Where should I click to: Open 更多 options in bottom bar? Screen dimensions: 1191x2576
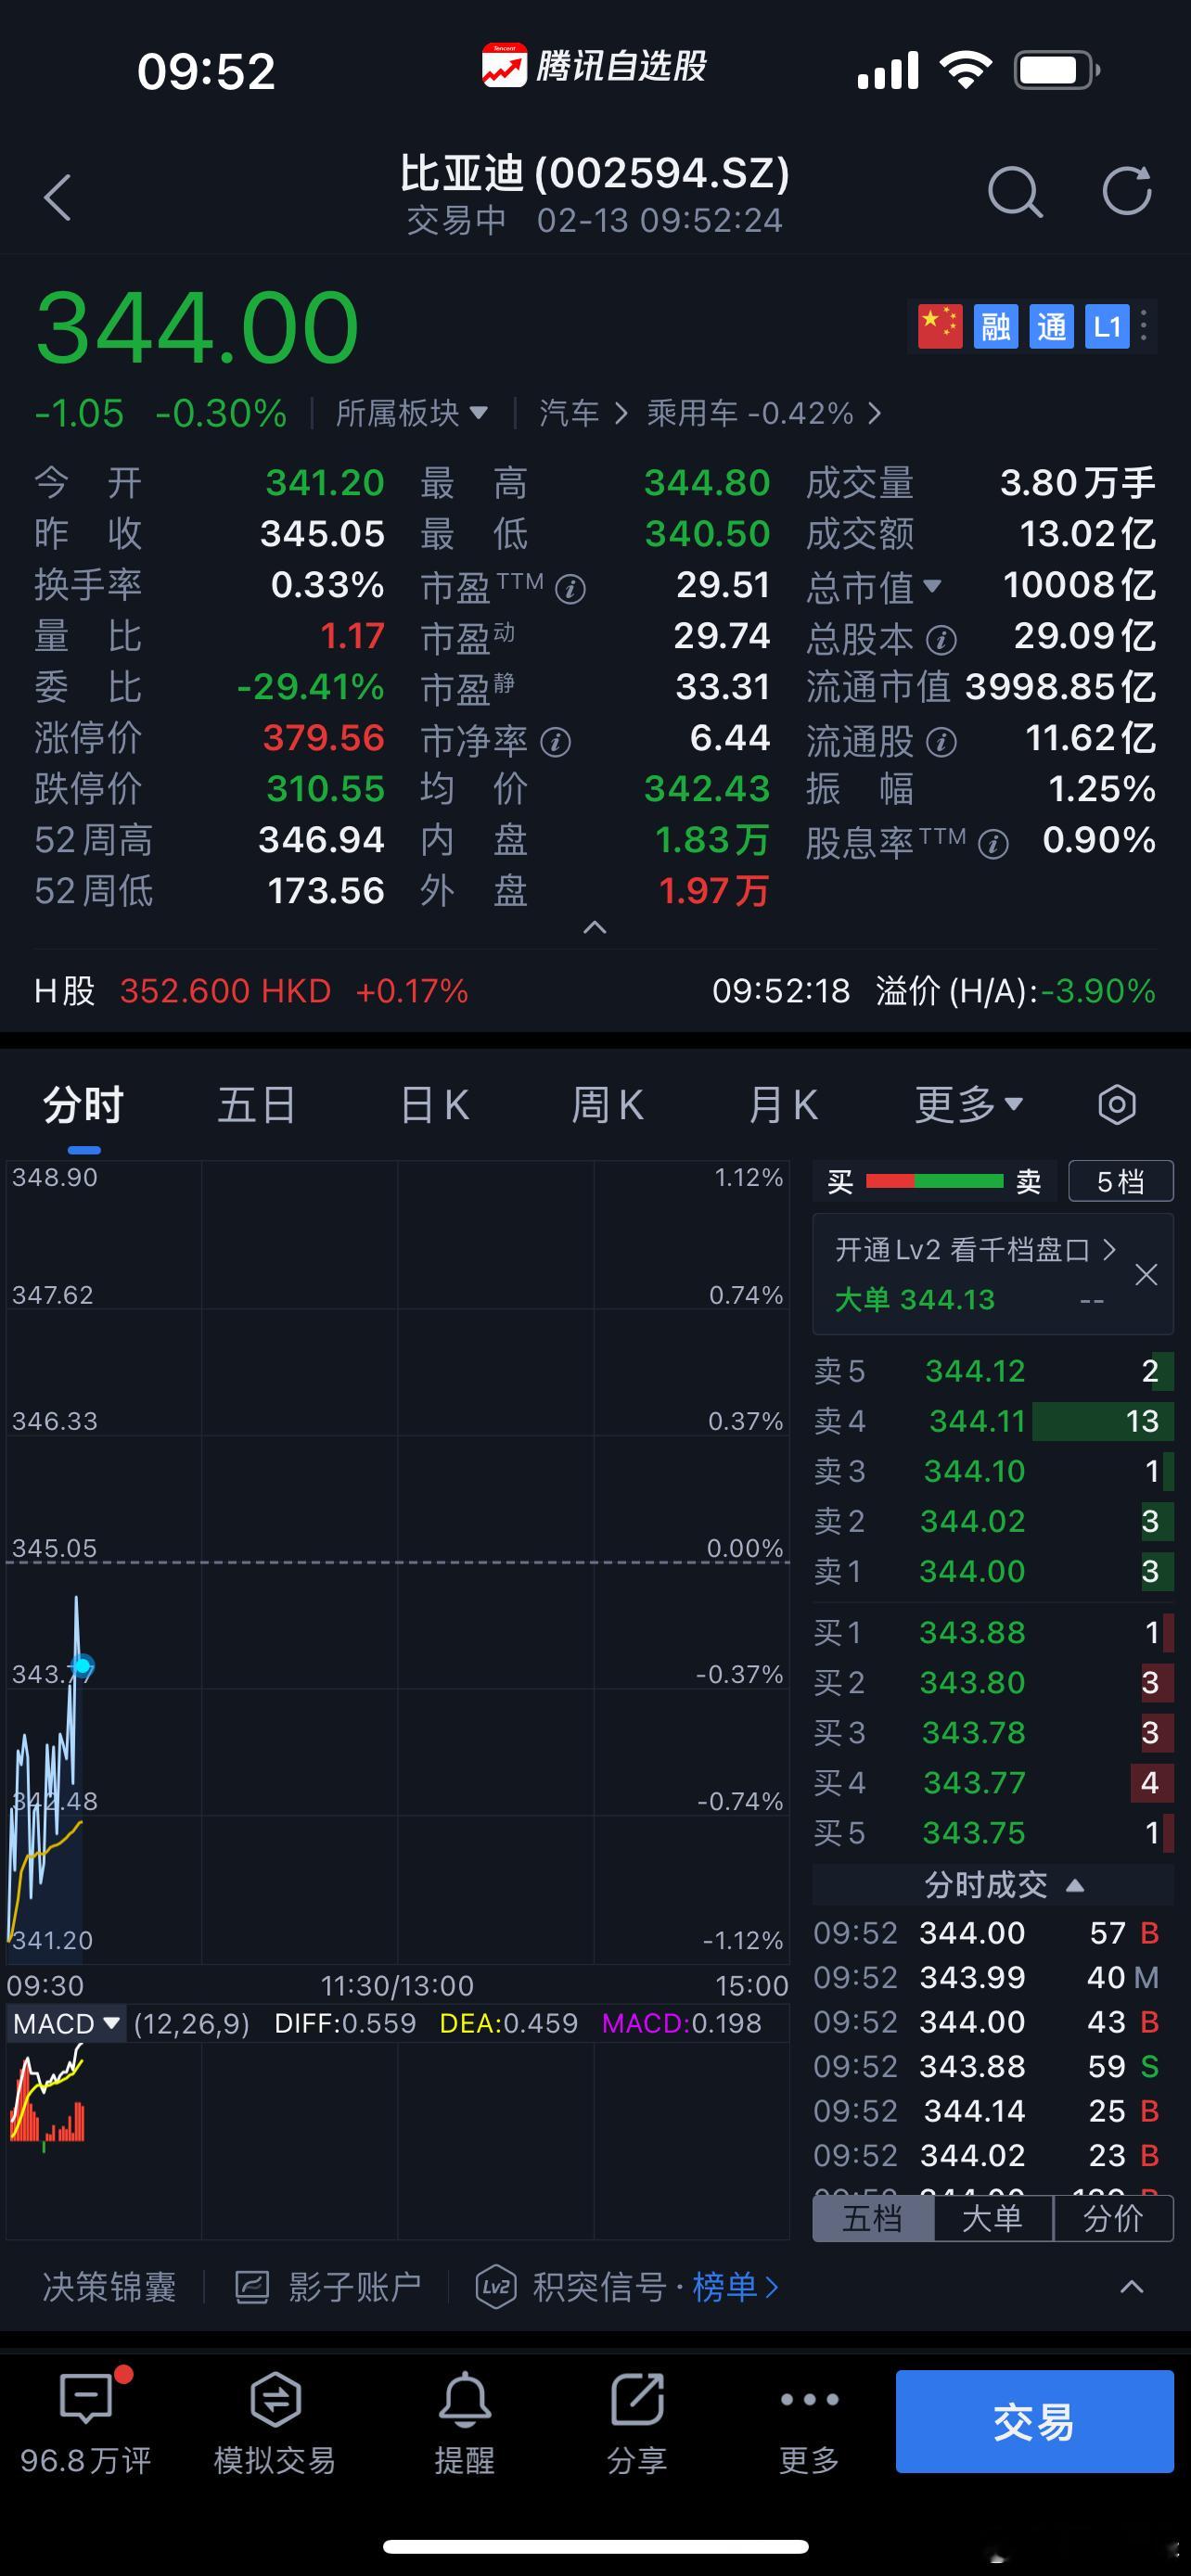coord(809,2423)
